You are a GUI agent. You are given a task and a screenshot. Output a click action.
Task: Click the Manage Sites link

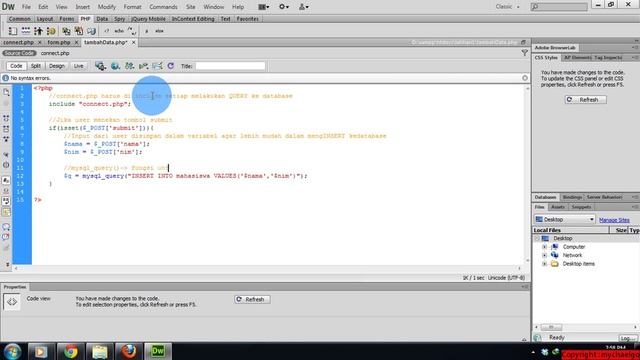click(614, 220)
